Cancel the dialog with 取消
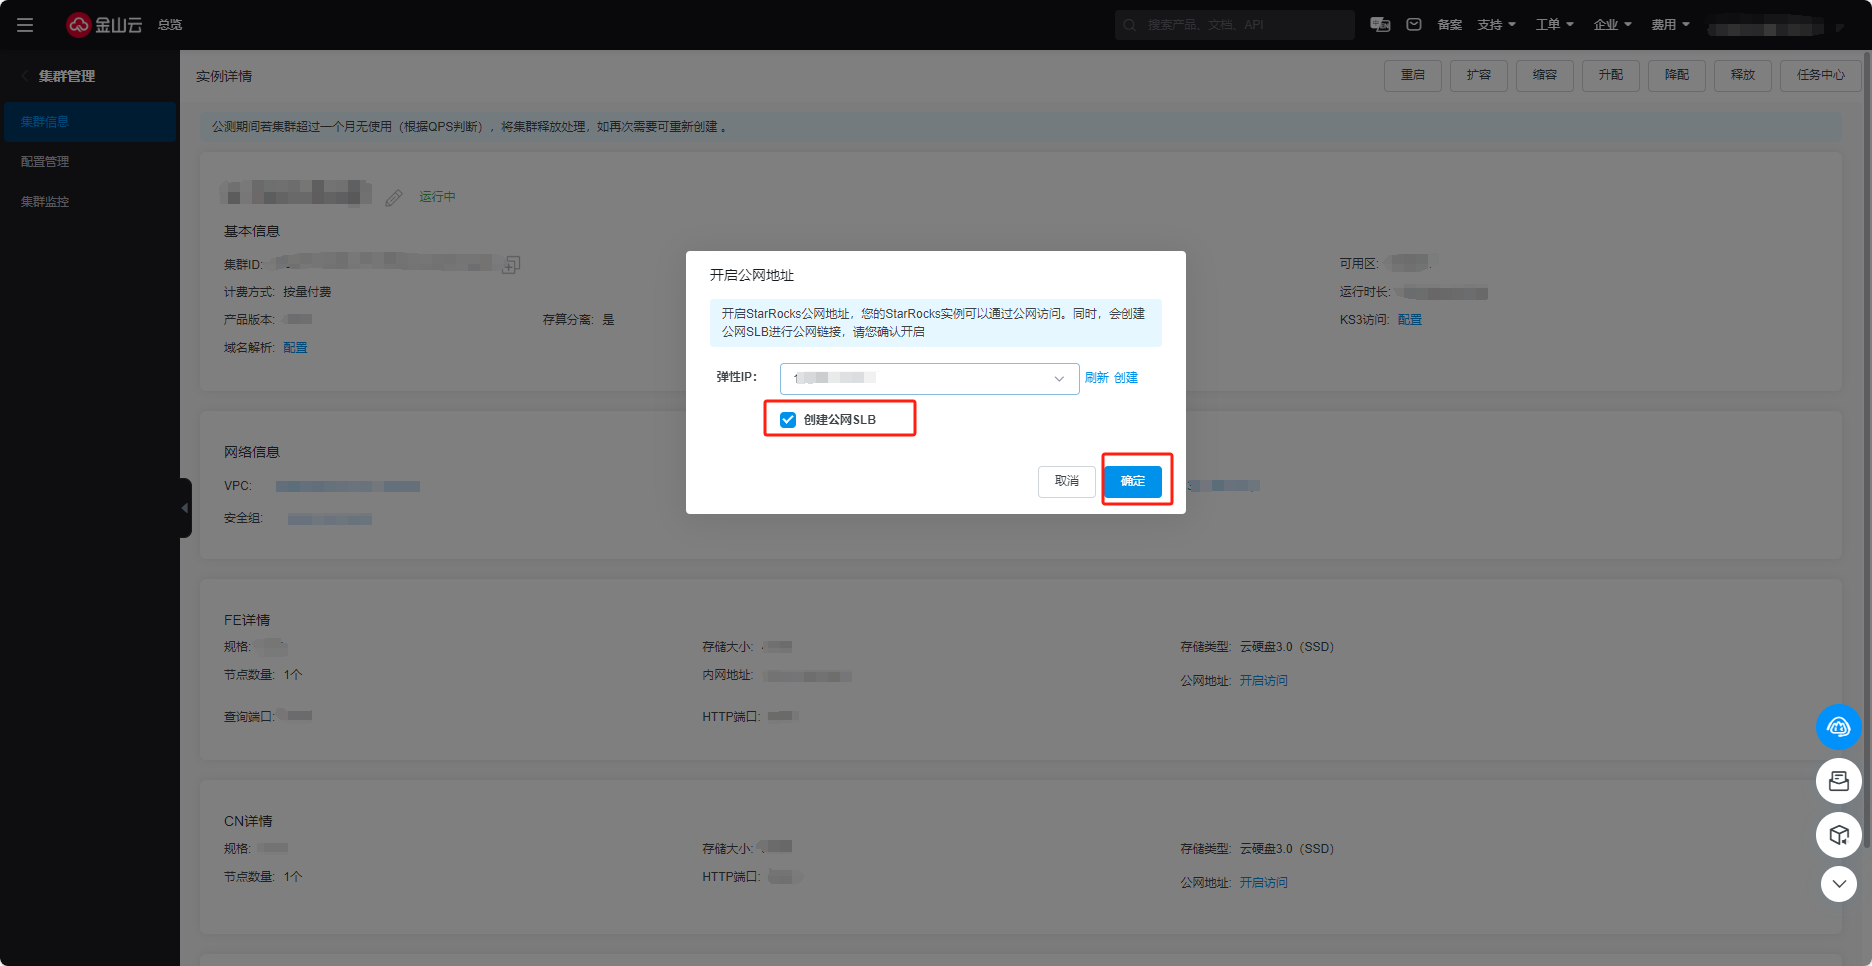Viewport: 1872px width, 966px height. (1067, 481)
